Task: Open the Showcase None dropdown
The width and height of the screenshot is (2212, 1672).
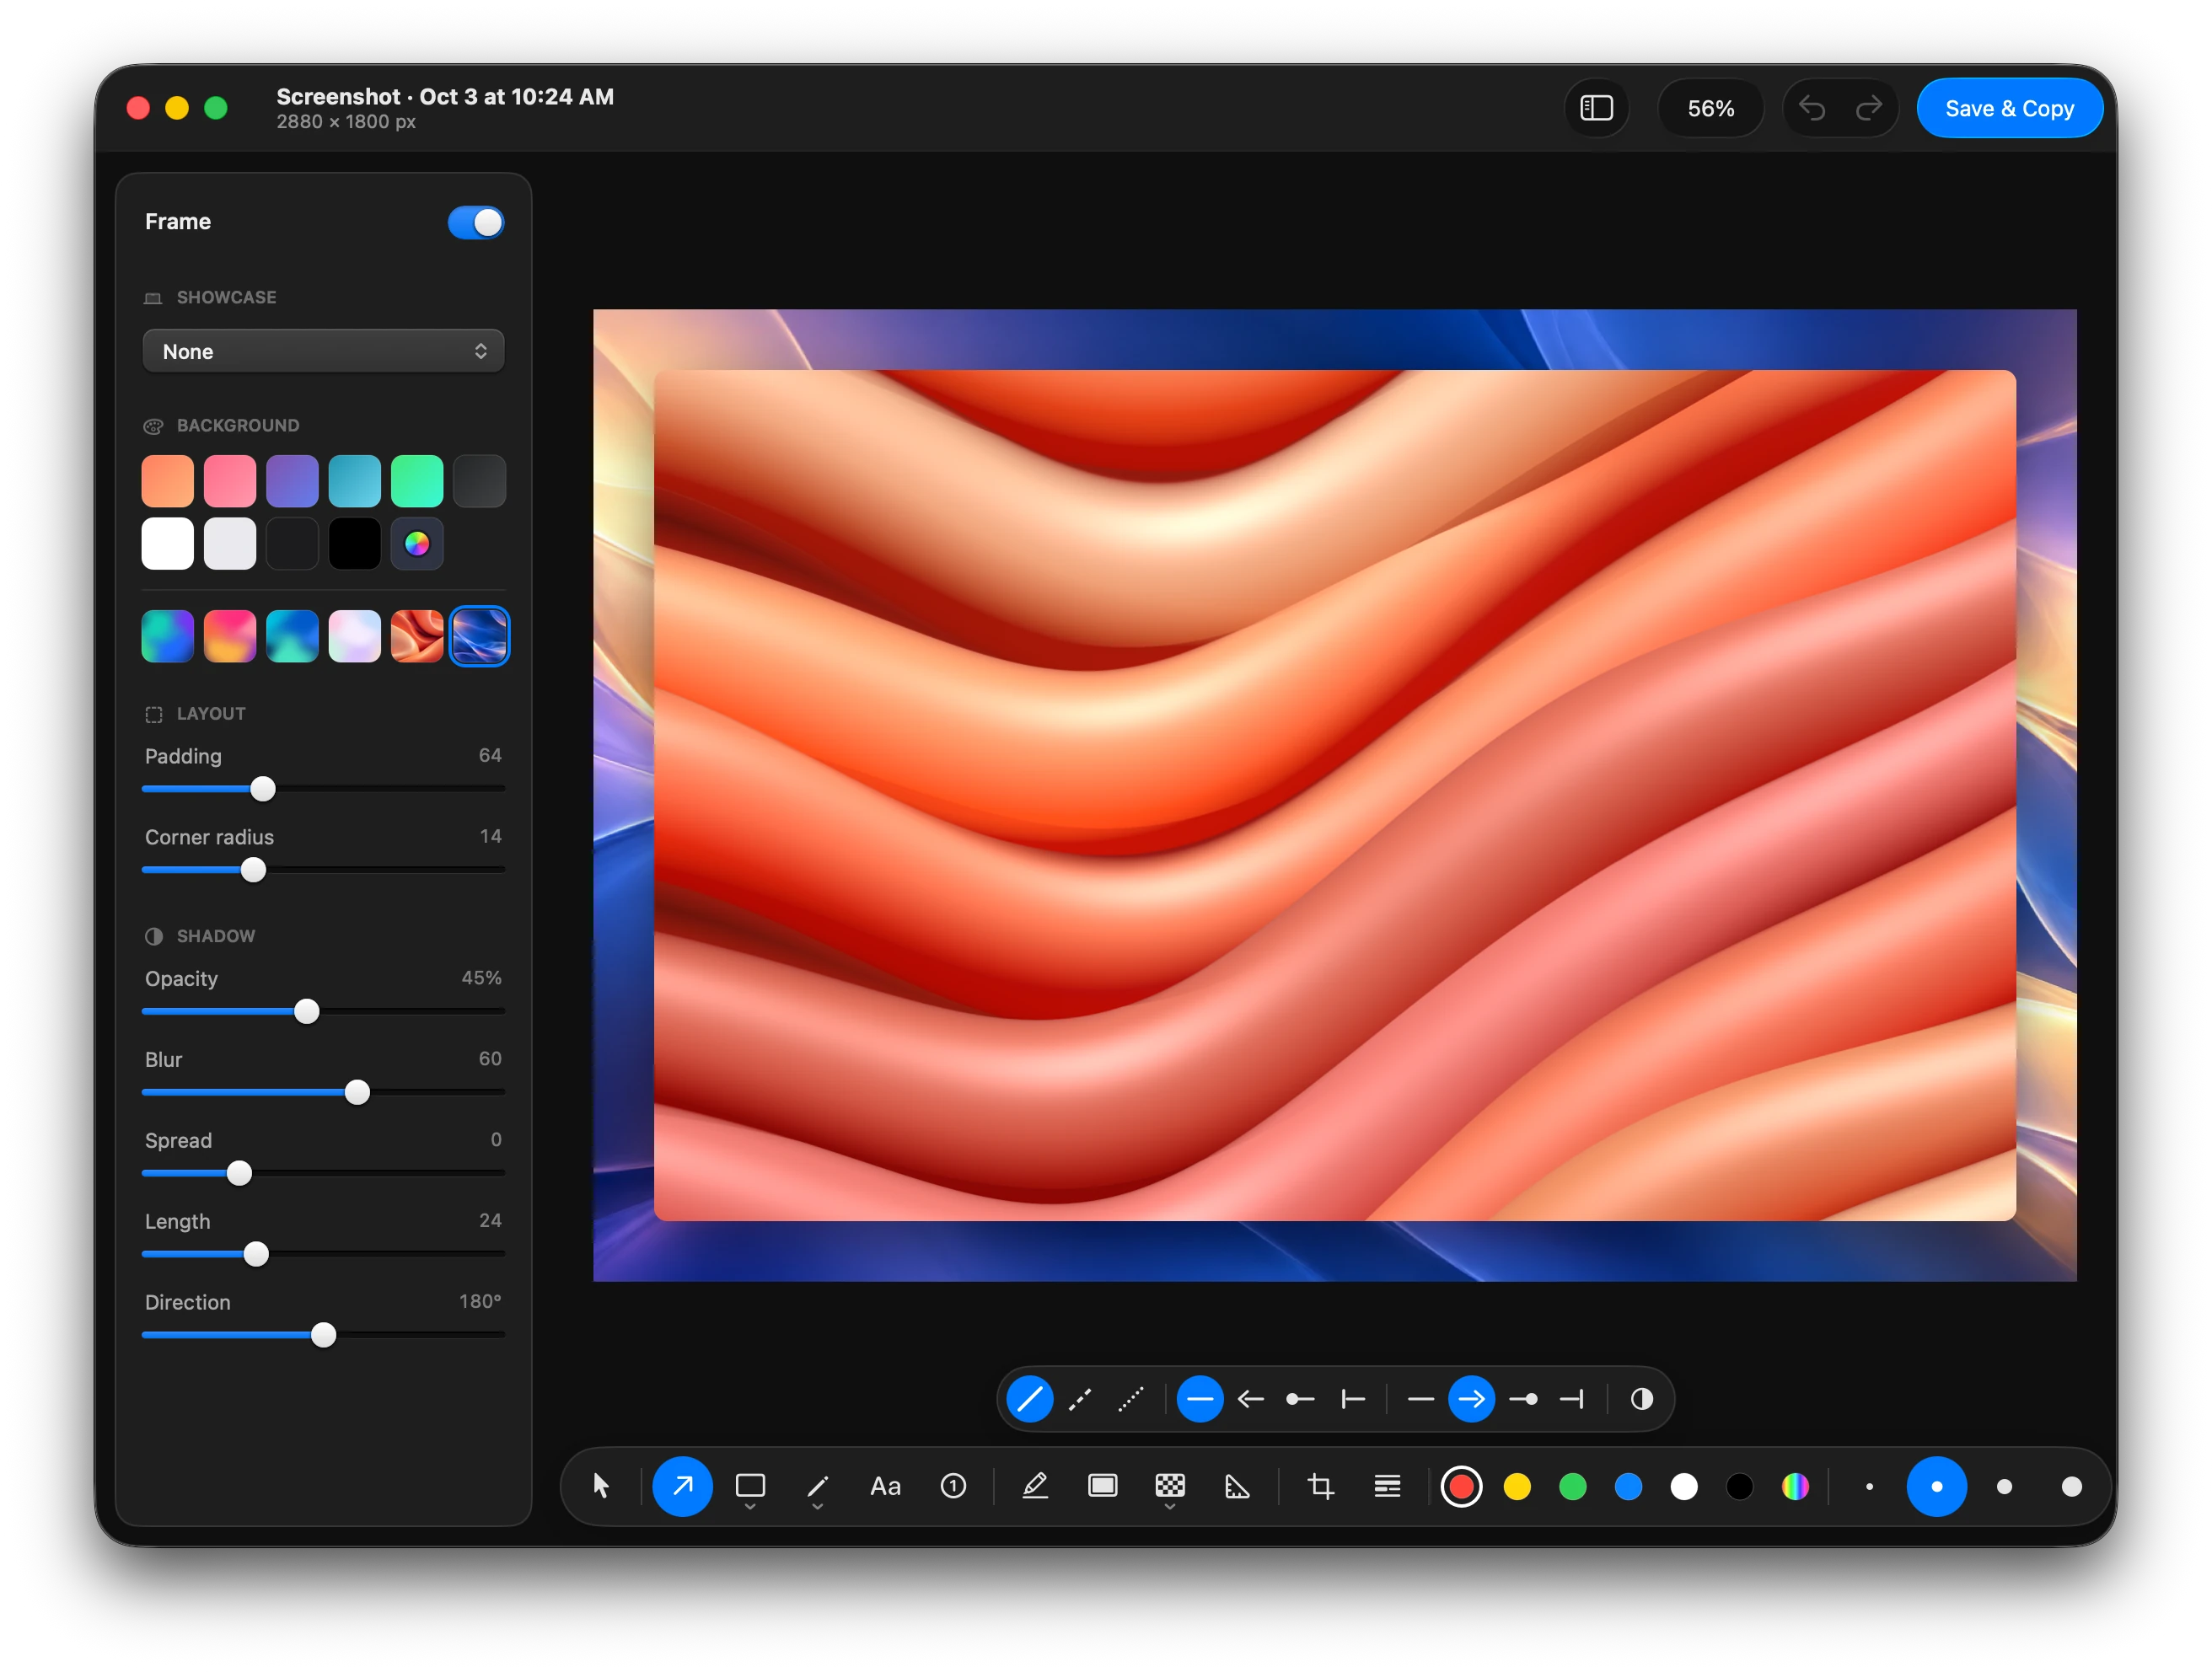Action: 323,351
